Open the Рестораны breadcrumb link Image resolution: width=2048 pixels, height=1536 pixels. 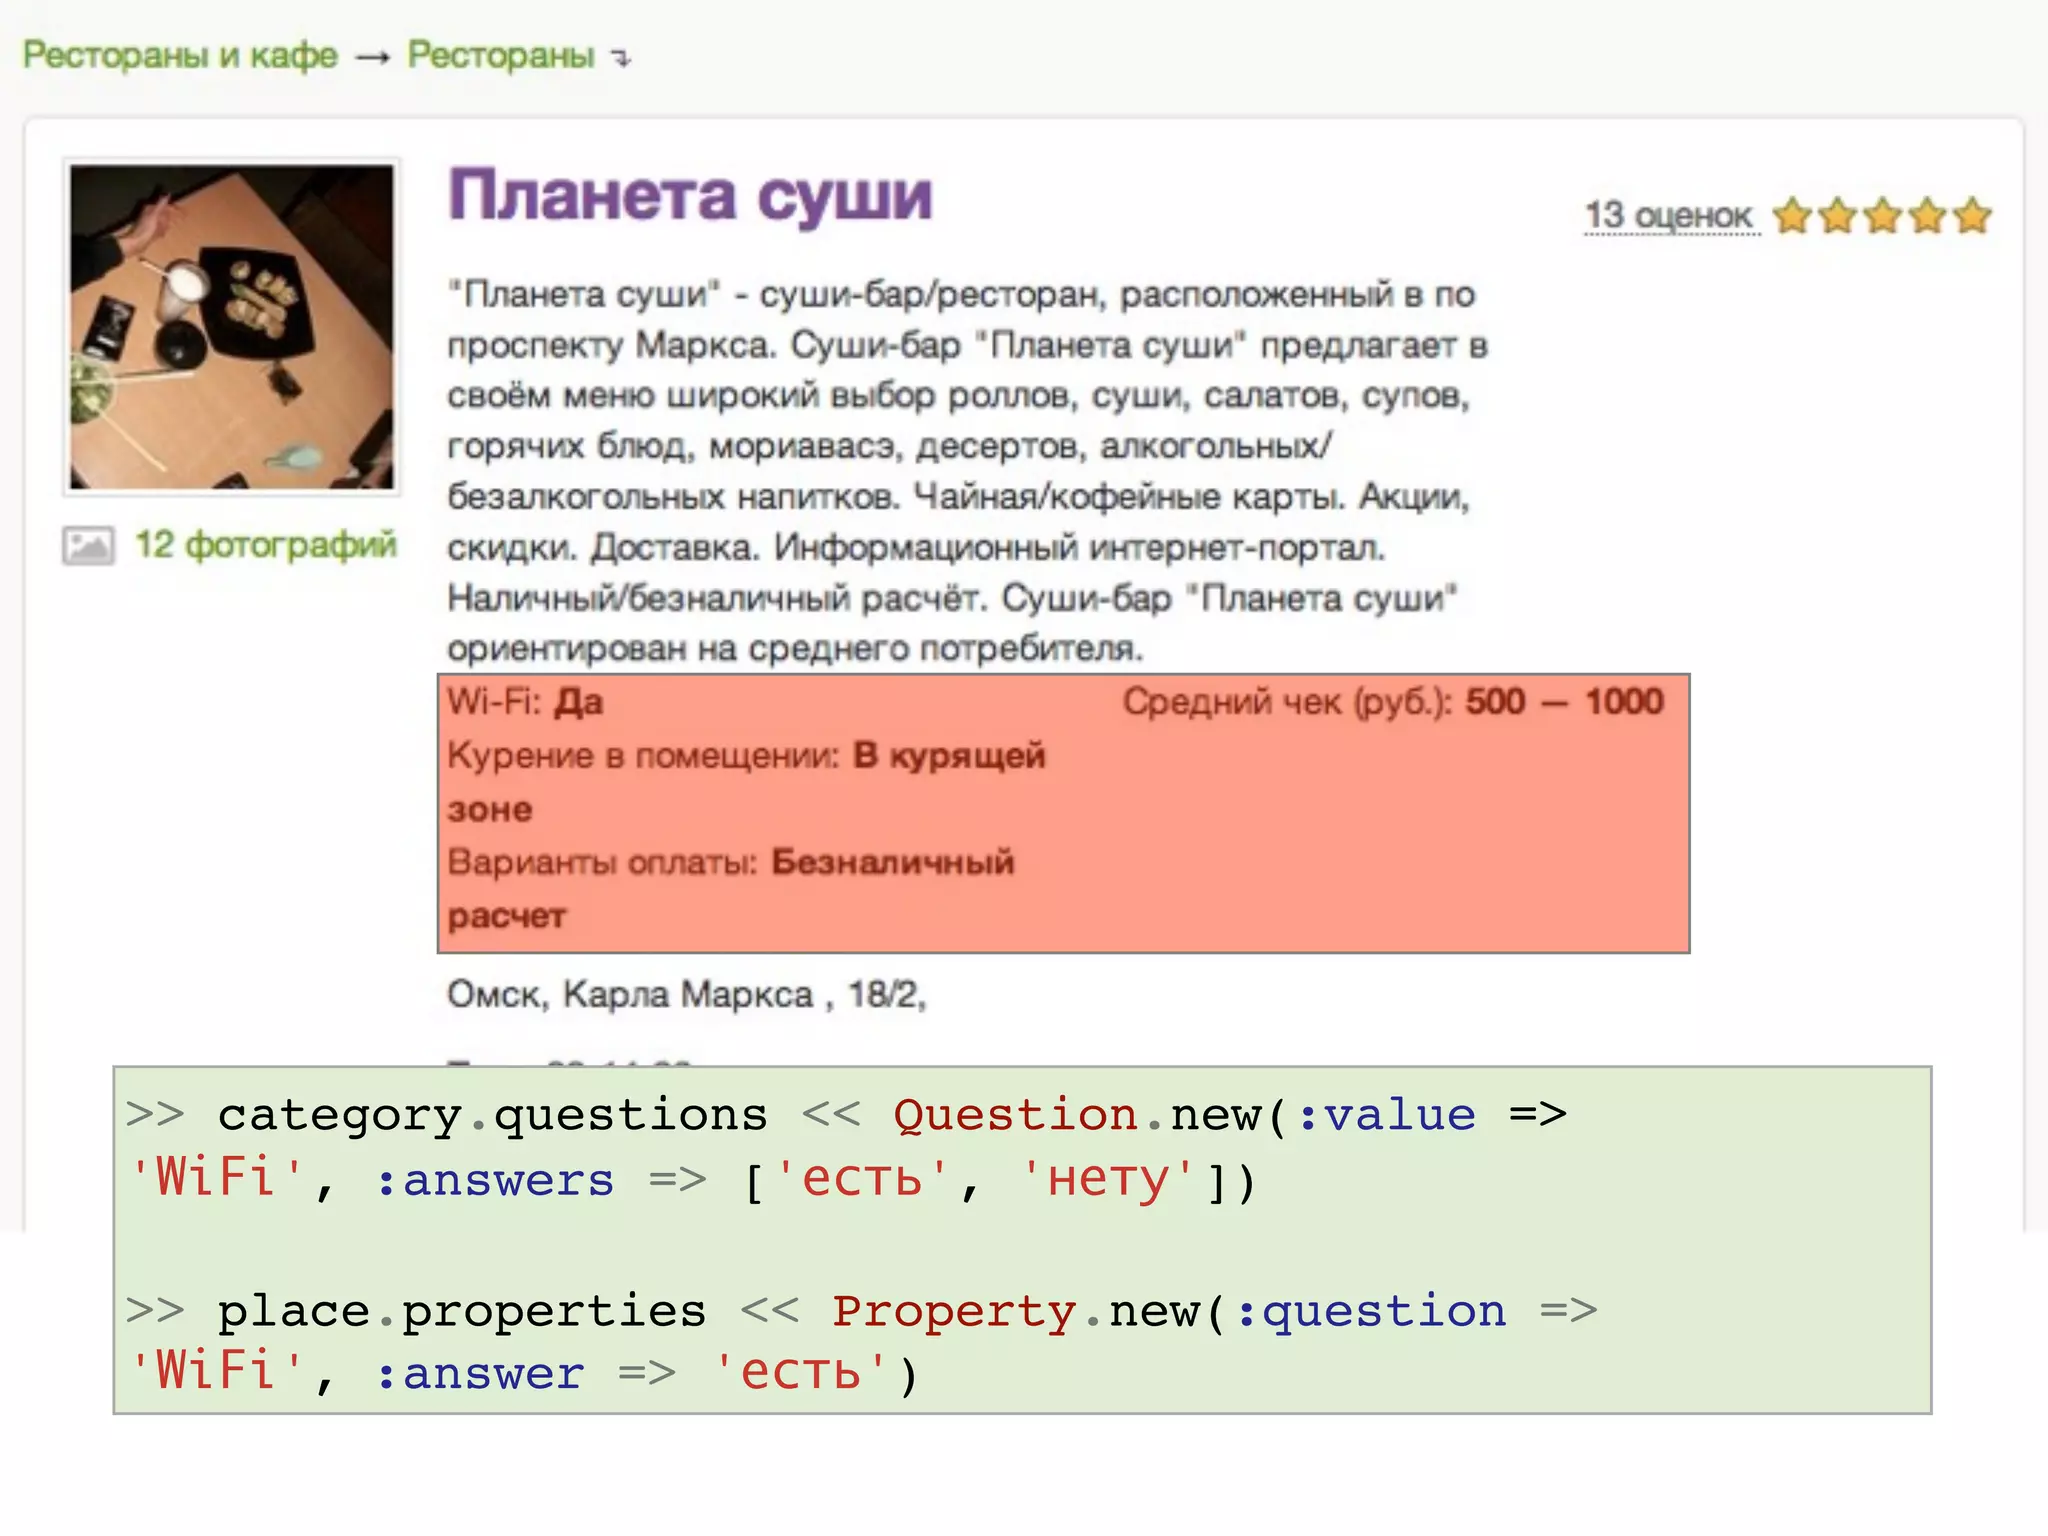tap(501, 55)
